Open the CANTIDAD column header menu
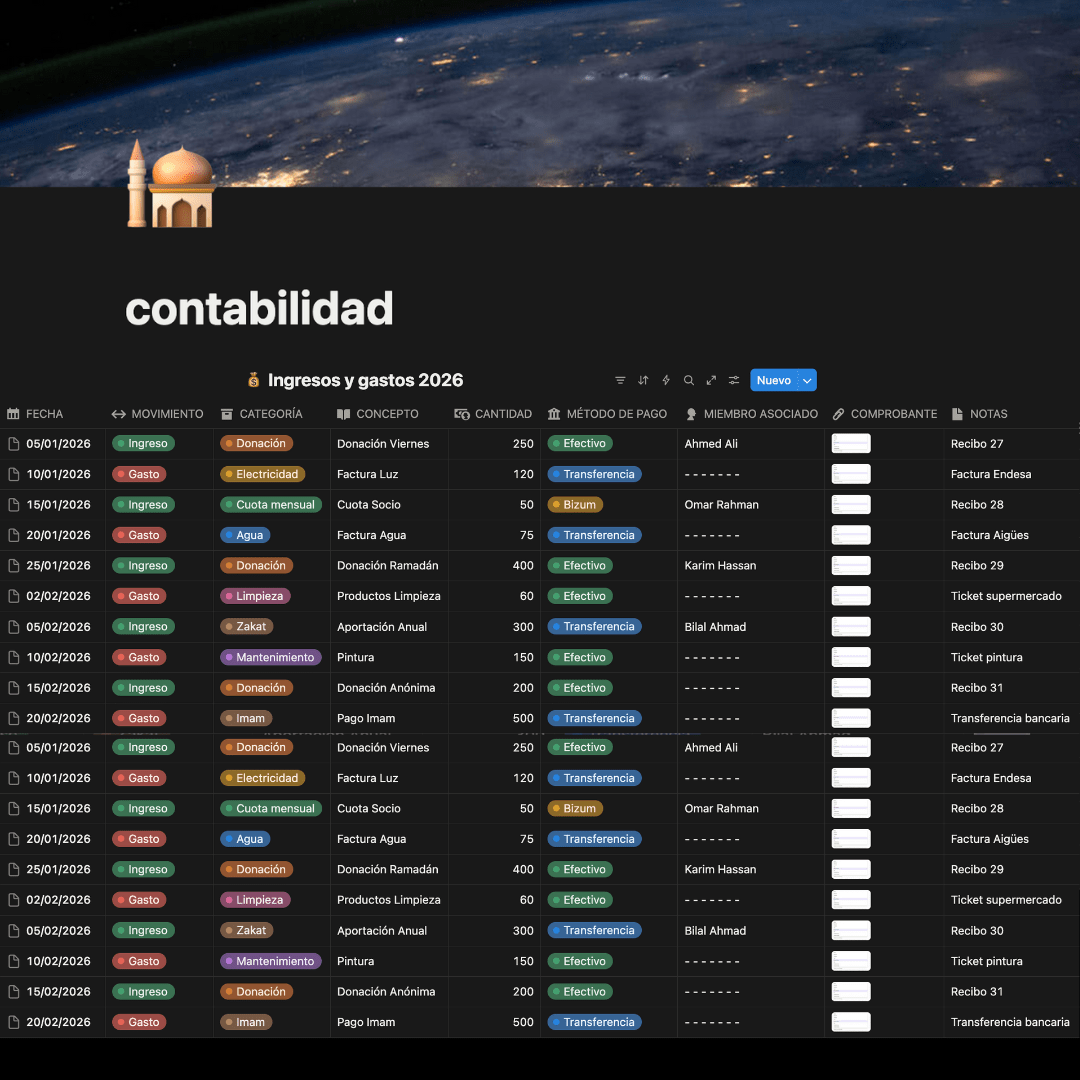The image size is (1080, 1080). [493, 414]
